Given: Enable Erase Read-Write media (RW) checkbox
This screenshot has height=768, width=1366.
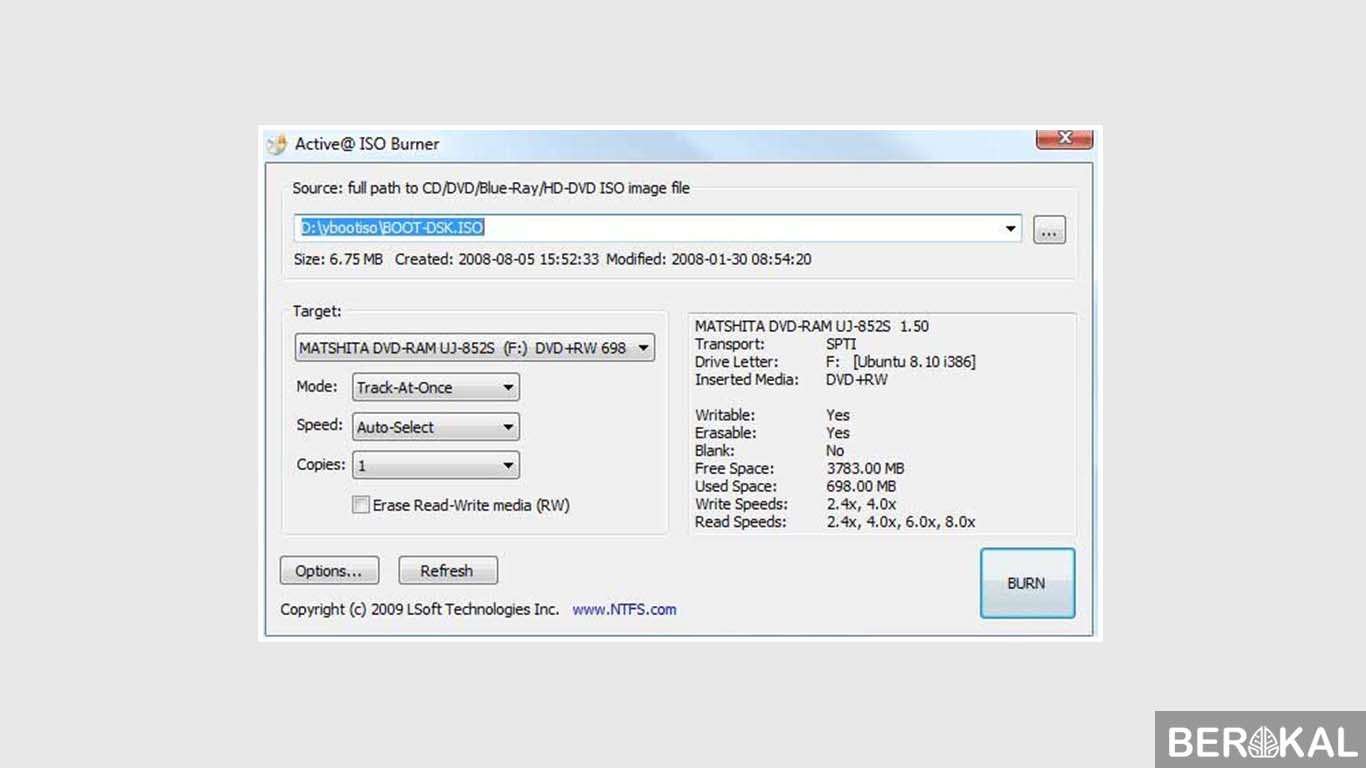Looking at the screenshot, I should coord(361,505).
